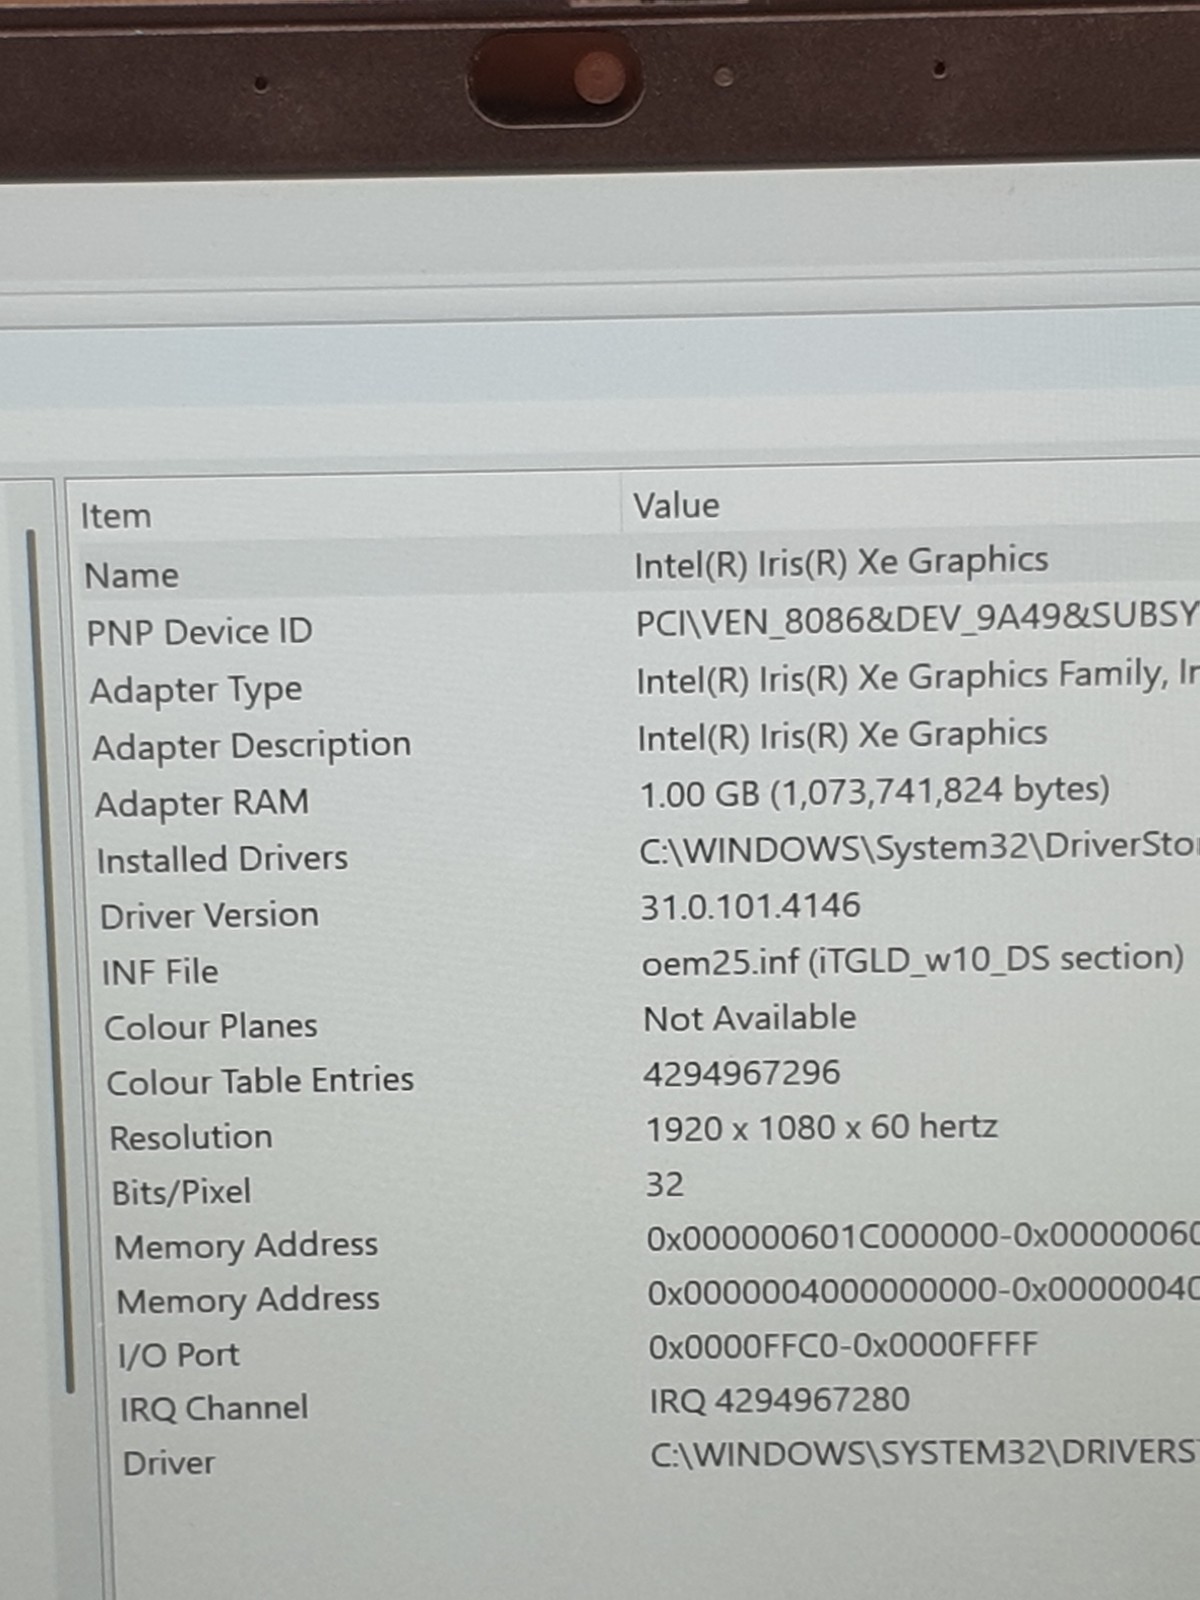Select the Memory Address label beside 0x0000004000000000
The image size is (1200, 1600).
point(248,1301)
